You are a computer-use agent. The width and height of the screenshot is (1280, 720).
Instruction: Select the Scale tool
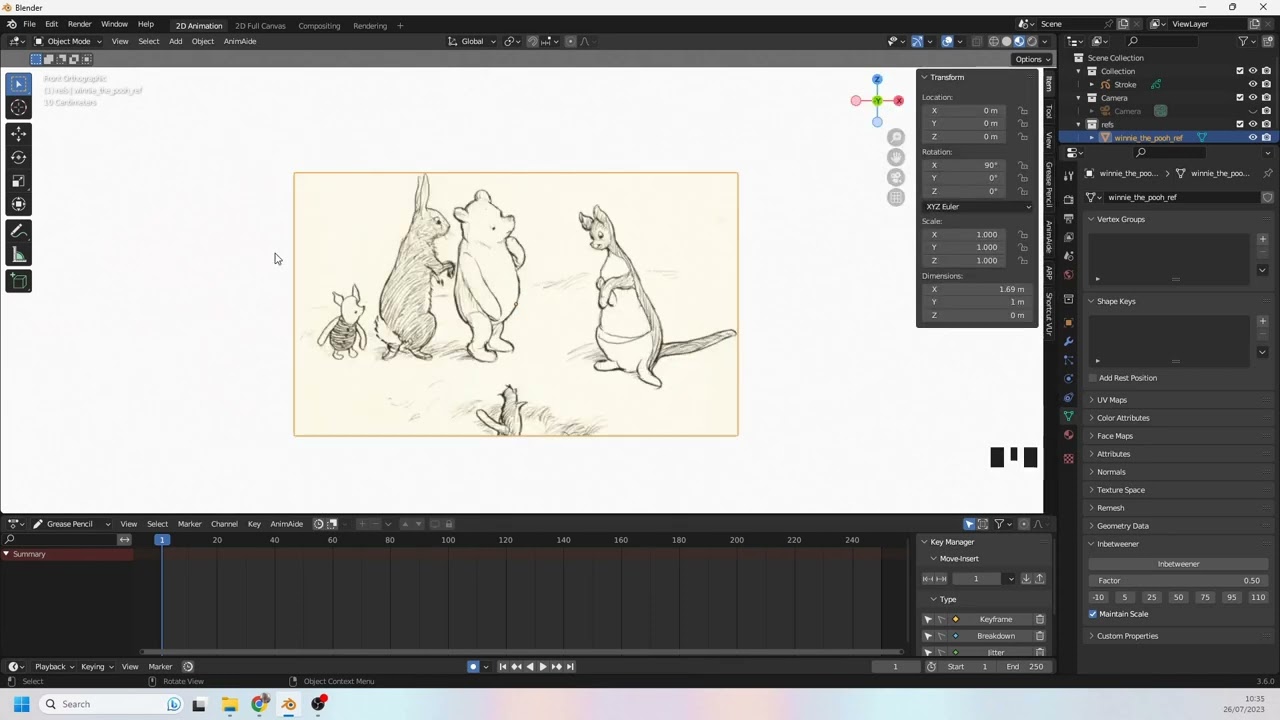pyautogui.click(x=18, y=181)
